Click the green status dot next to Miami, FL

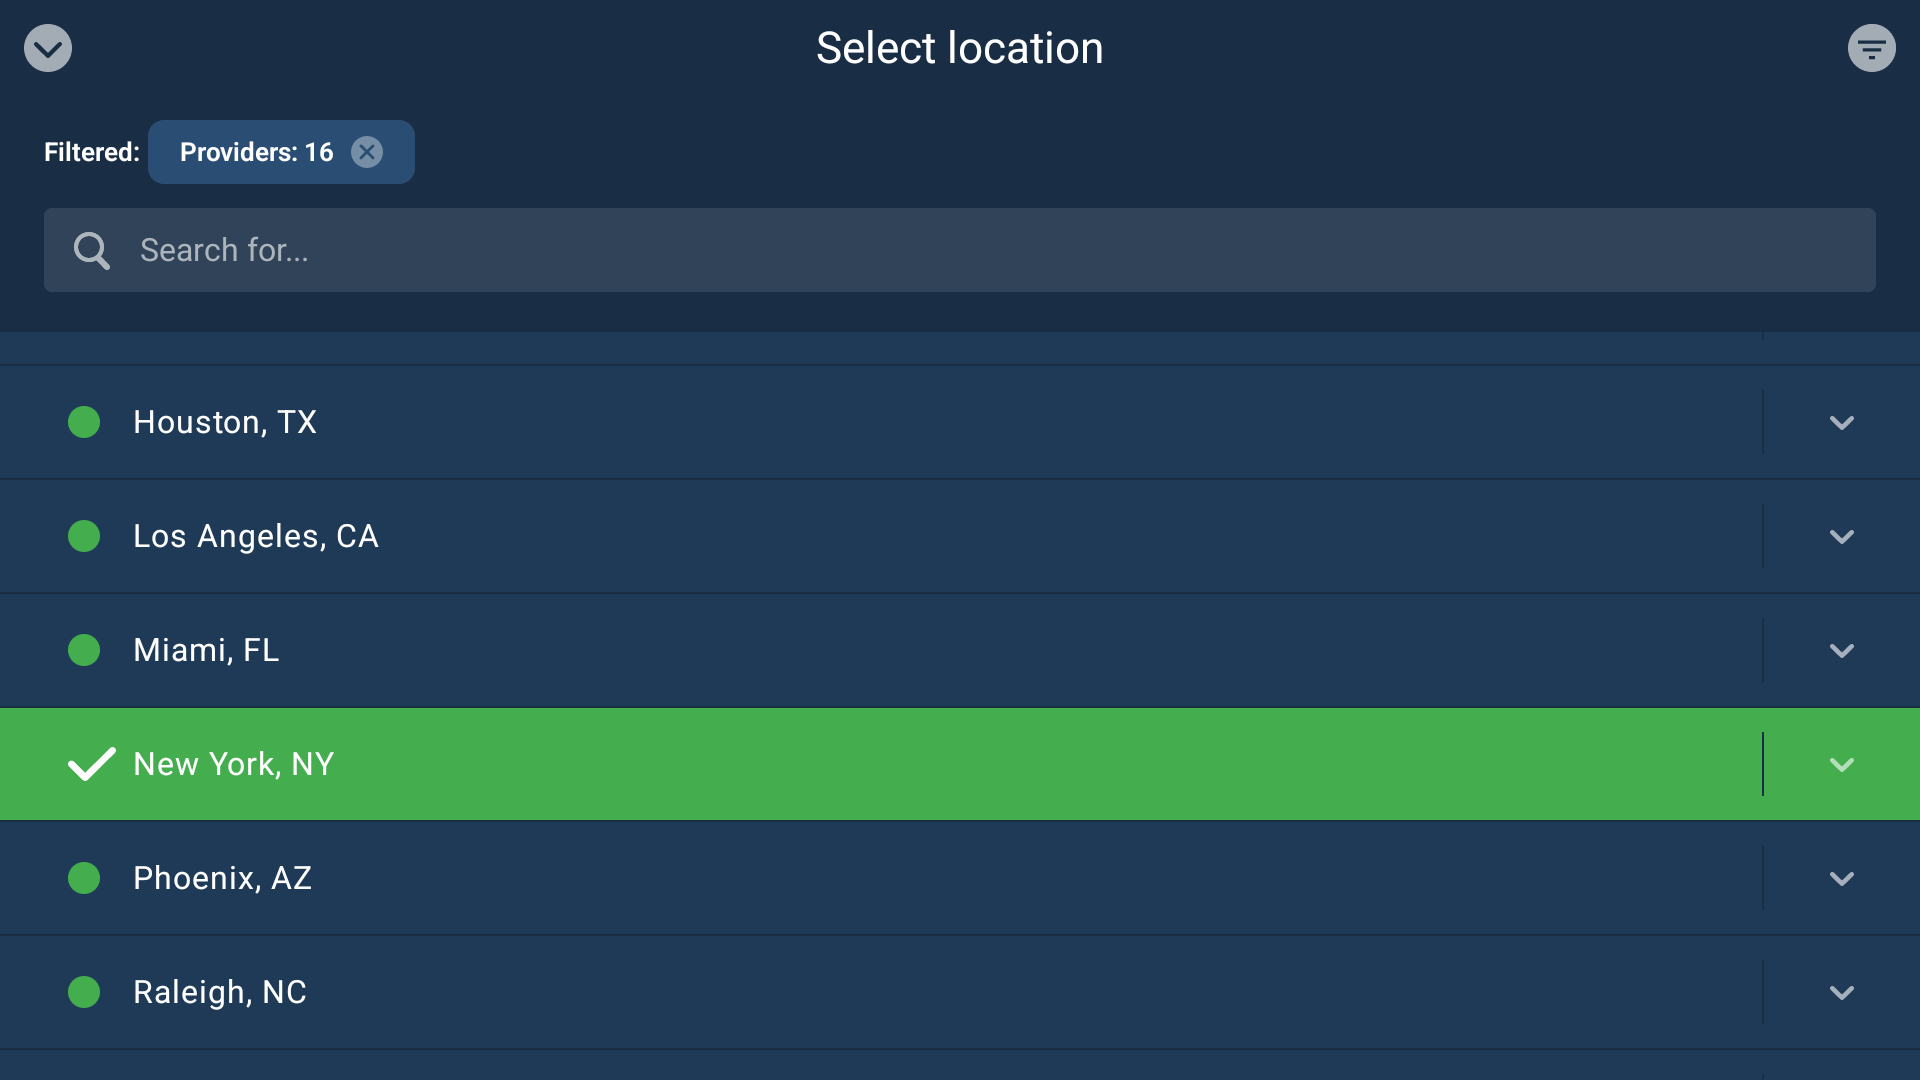(x=84, y=650)
